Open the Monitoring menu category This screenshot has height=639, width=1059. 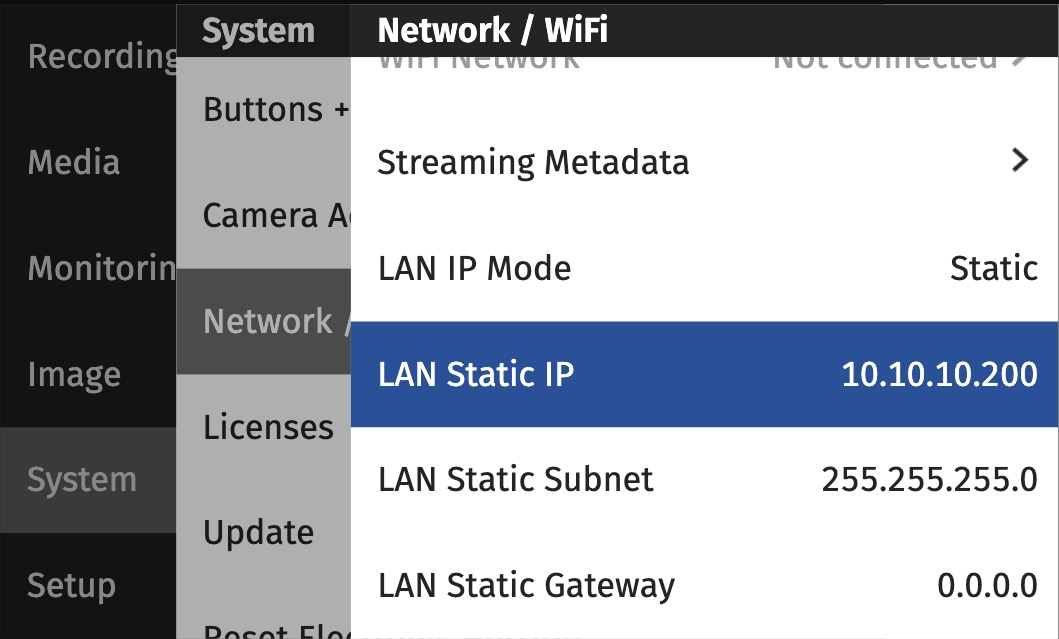101,268
